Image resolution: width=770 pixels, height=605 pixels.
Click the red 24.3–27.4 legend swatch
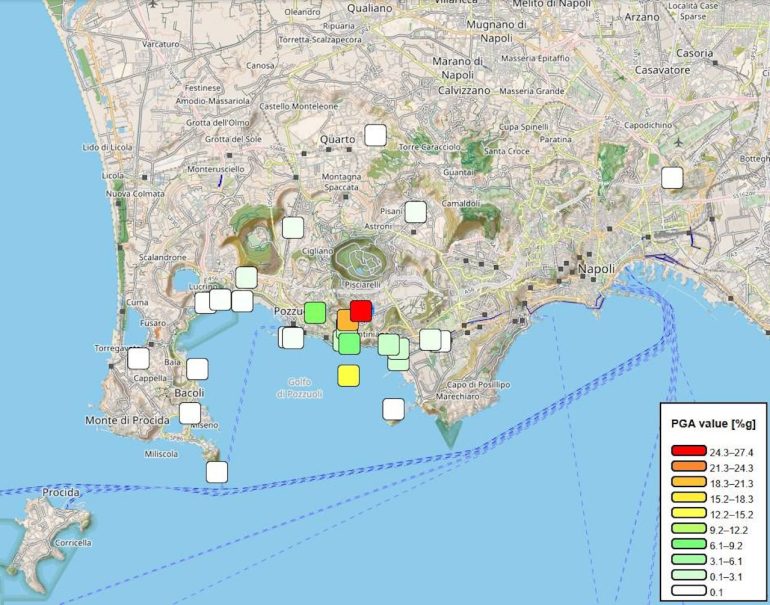click(688, 453)
